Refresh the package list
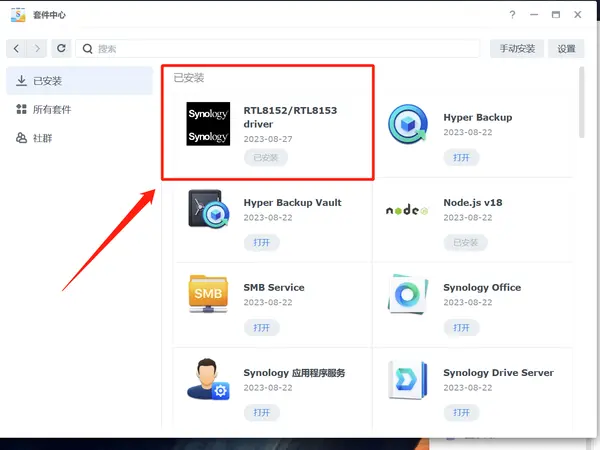Viewport: 600px width, 450px height. pyautogui.click(x=61, y=49)
